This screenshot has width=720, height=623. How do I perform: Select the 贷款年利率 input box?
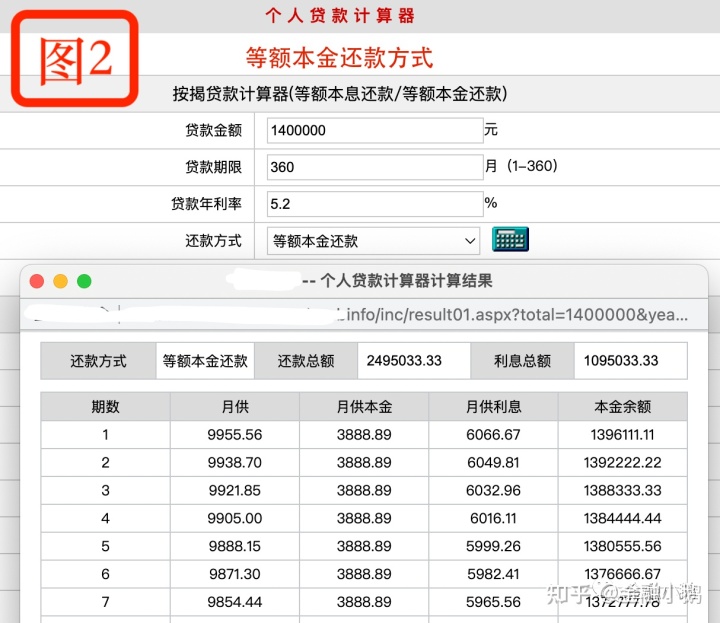pyautogui.click(x=375, y=204)
